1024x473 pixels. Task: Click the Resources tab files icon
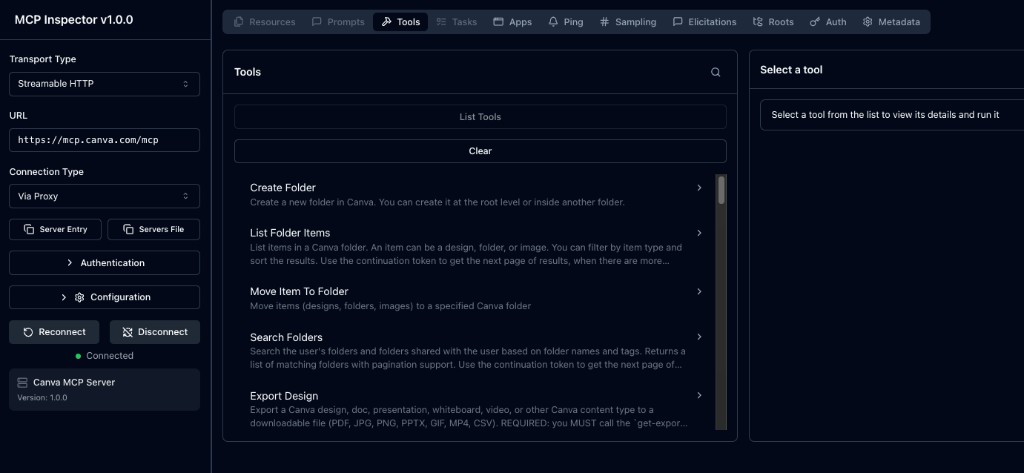[x=239, y=22]
